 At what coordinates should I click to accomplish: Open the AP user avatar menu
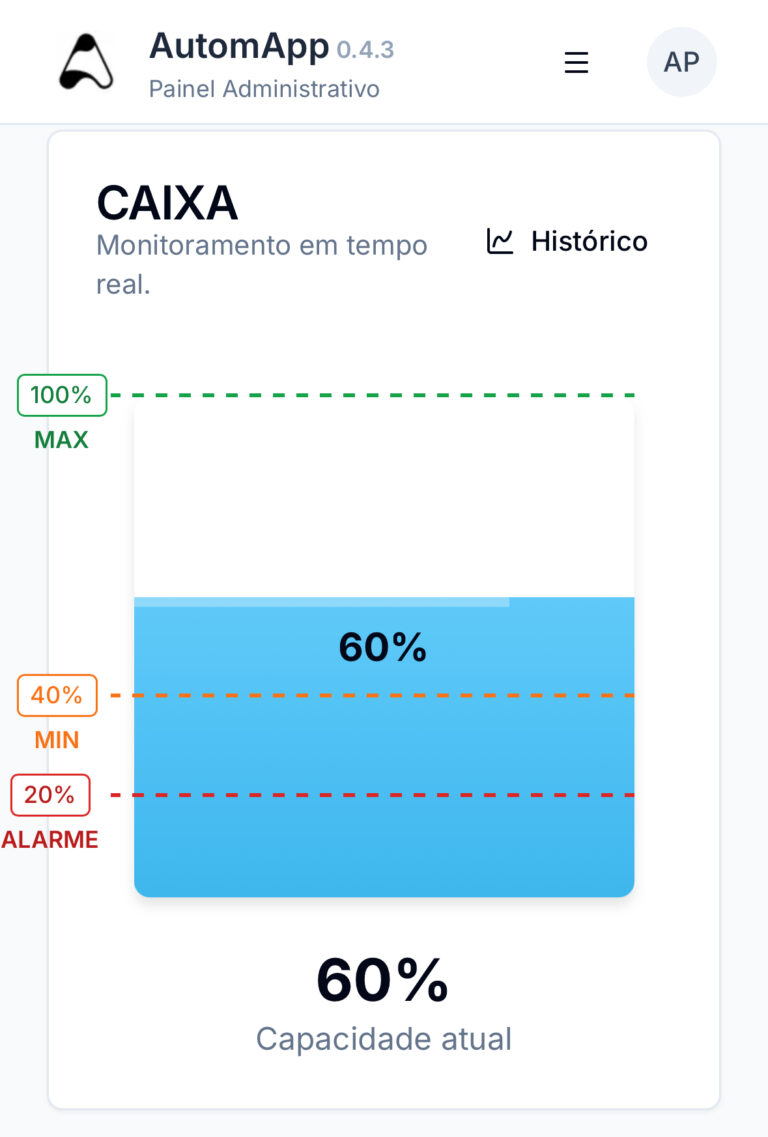[682, 62]
